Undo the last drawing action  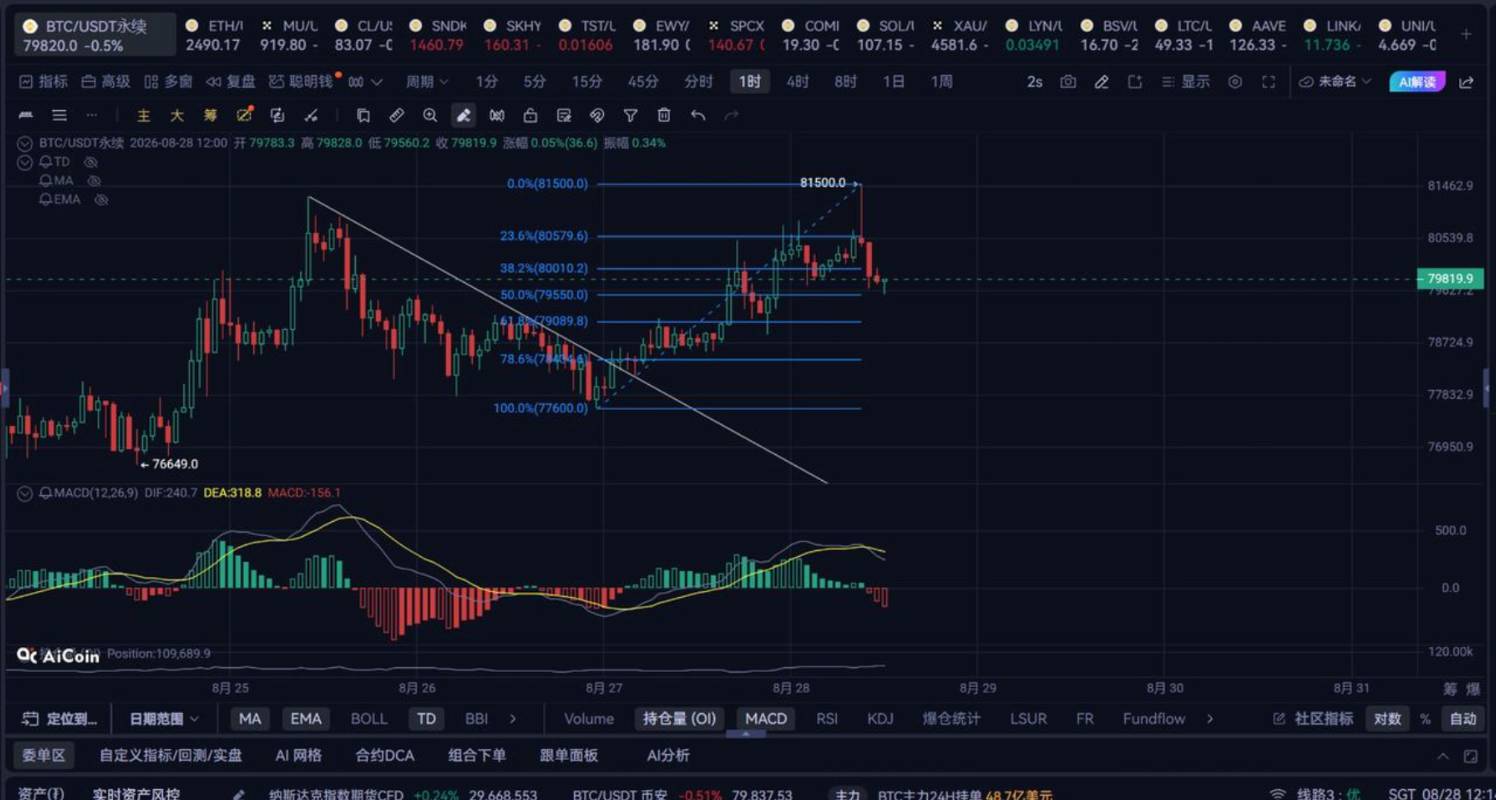(698, 116)
